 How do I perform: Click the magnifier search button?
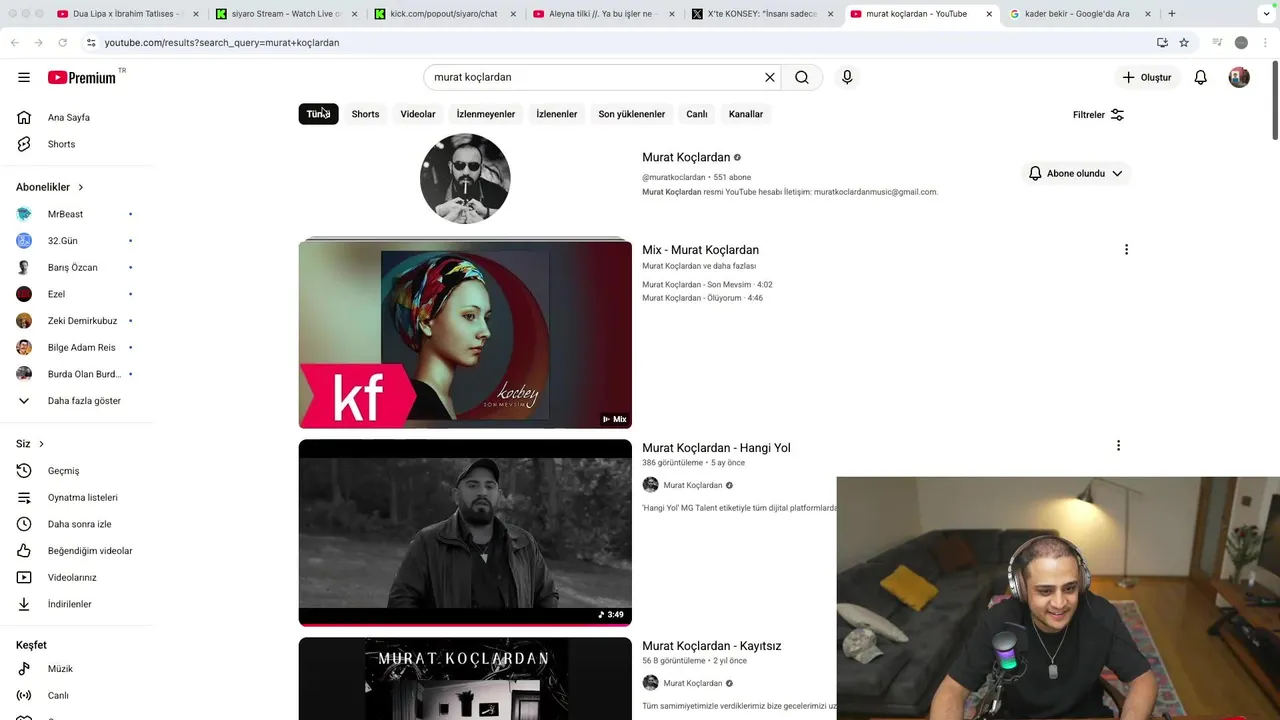point(802,77)
